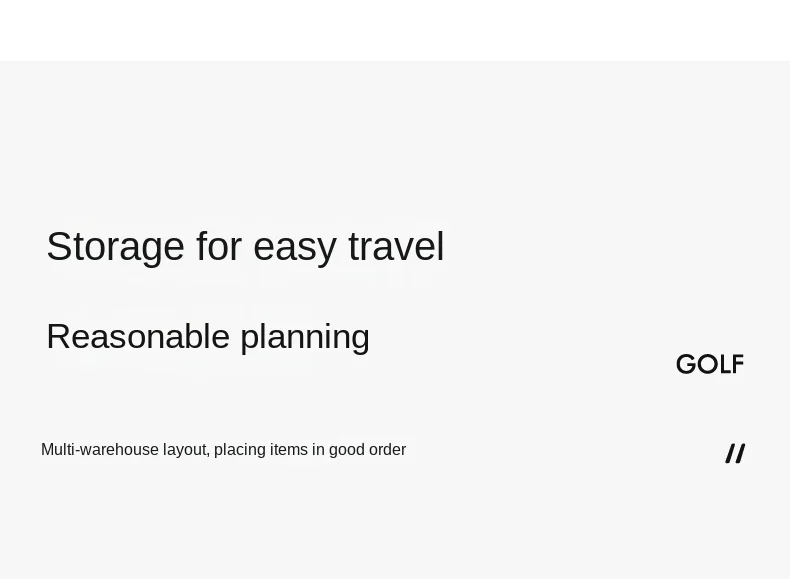This screenshot has width=790, height=579.
Task: Click the double slash icon
Action: tap(736, 453)
